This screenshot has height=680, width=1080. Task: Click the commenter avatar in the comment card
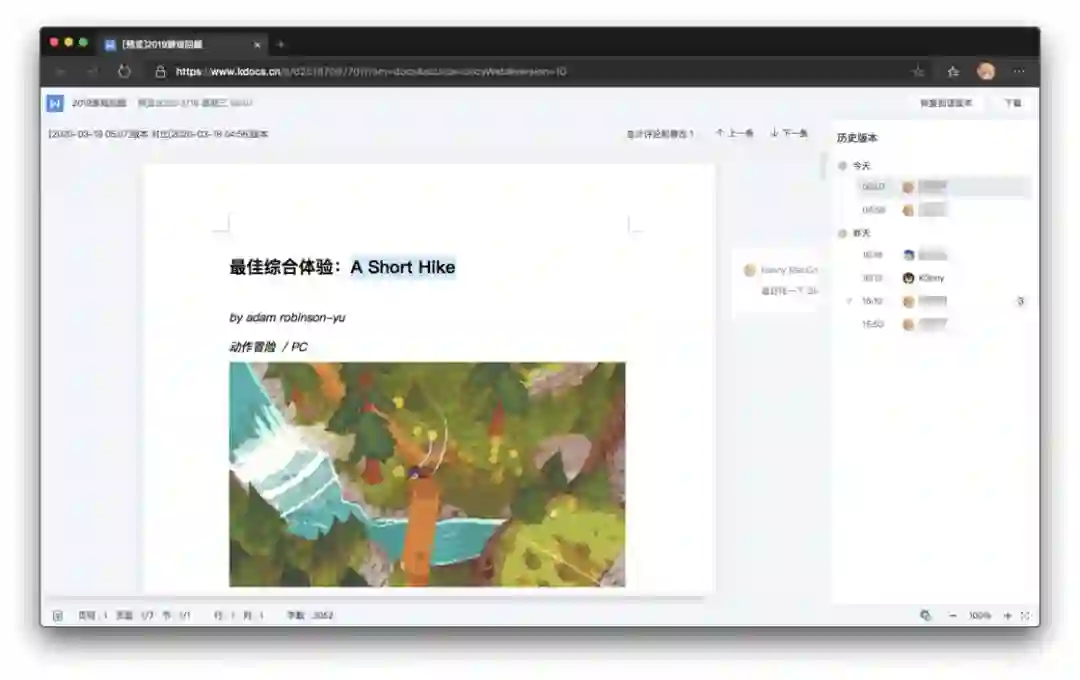[750, 270]
